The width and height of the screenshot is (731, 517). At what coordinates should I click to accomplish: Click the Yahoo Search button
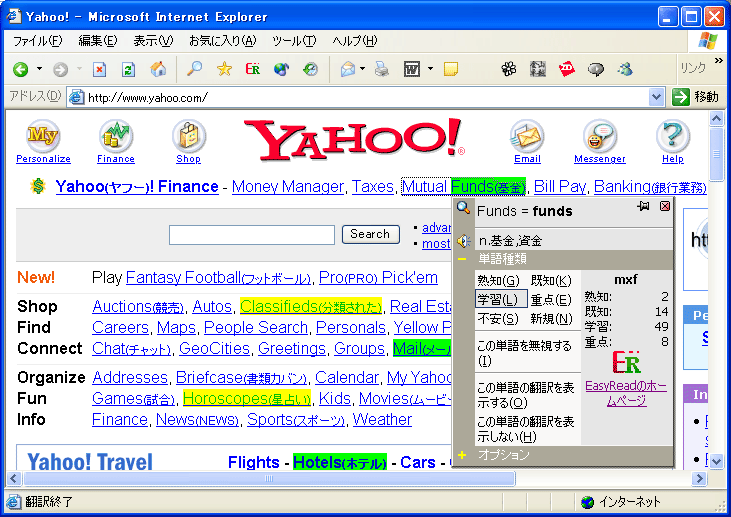[x=371, y=234]
